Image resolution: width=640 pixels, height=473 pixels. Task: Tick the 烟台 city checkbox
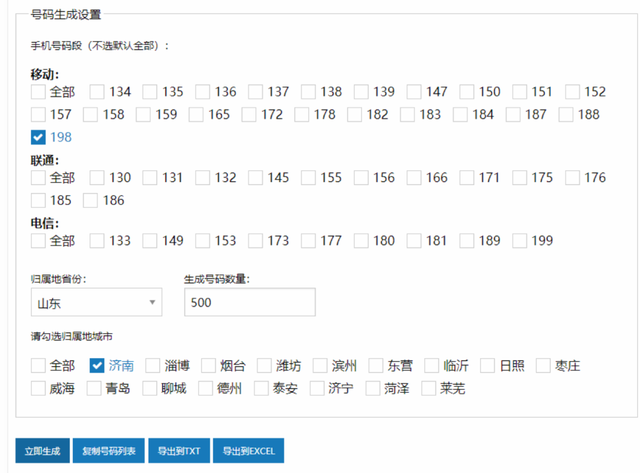(x=208, y=366)
